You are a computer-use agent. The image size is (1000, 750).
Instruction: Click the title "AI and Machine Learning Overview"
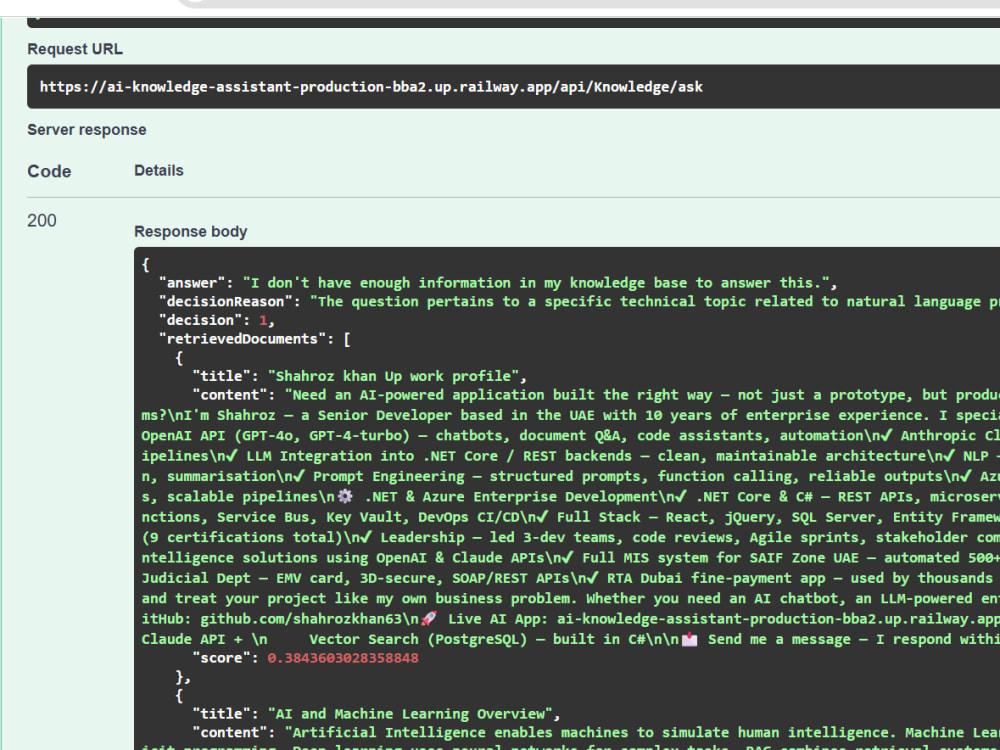coord(409,714)
